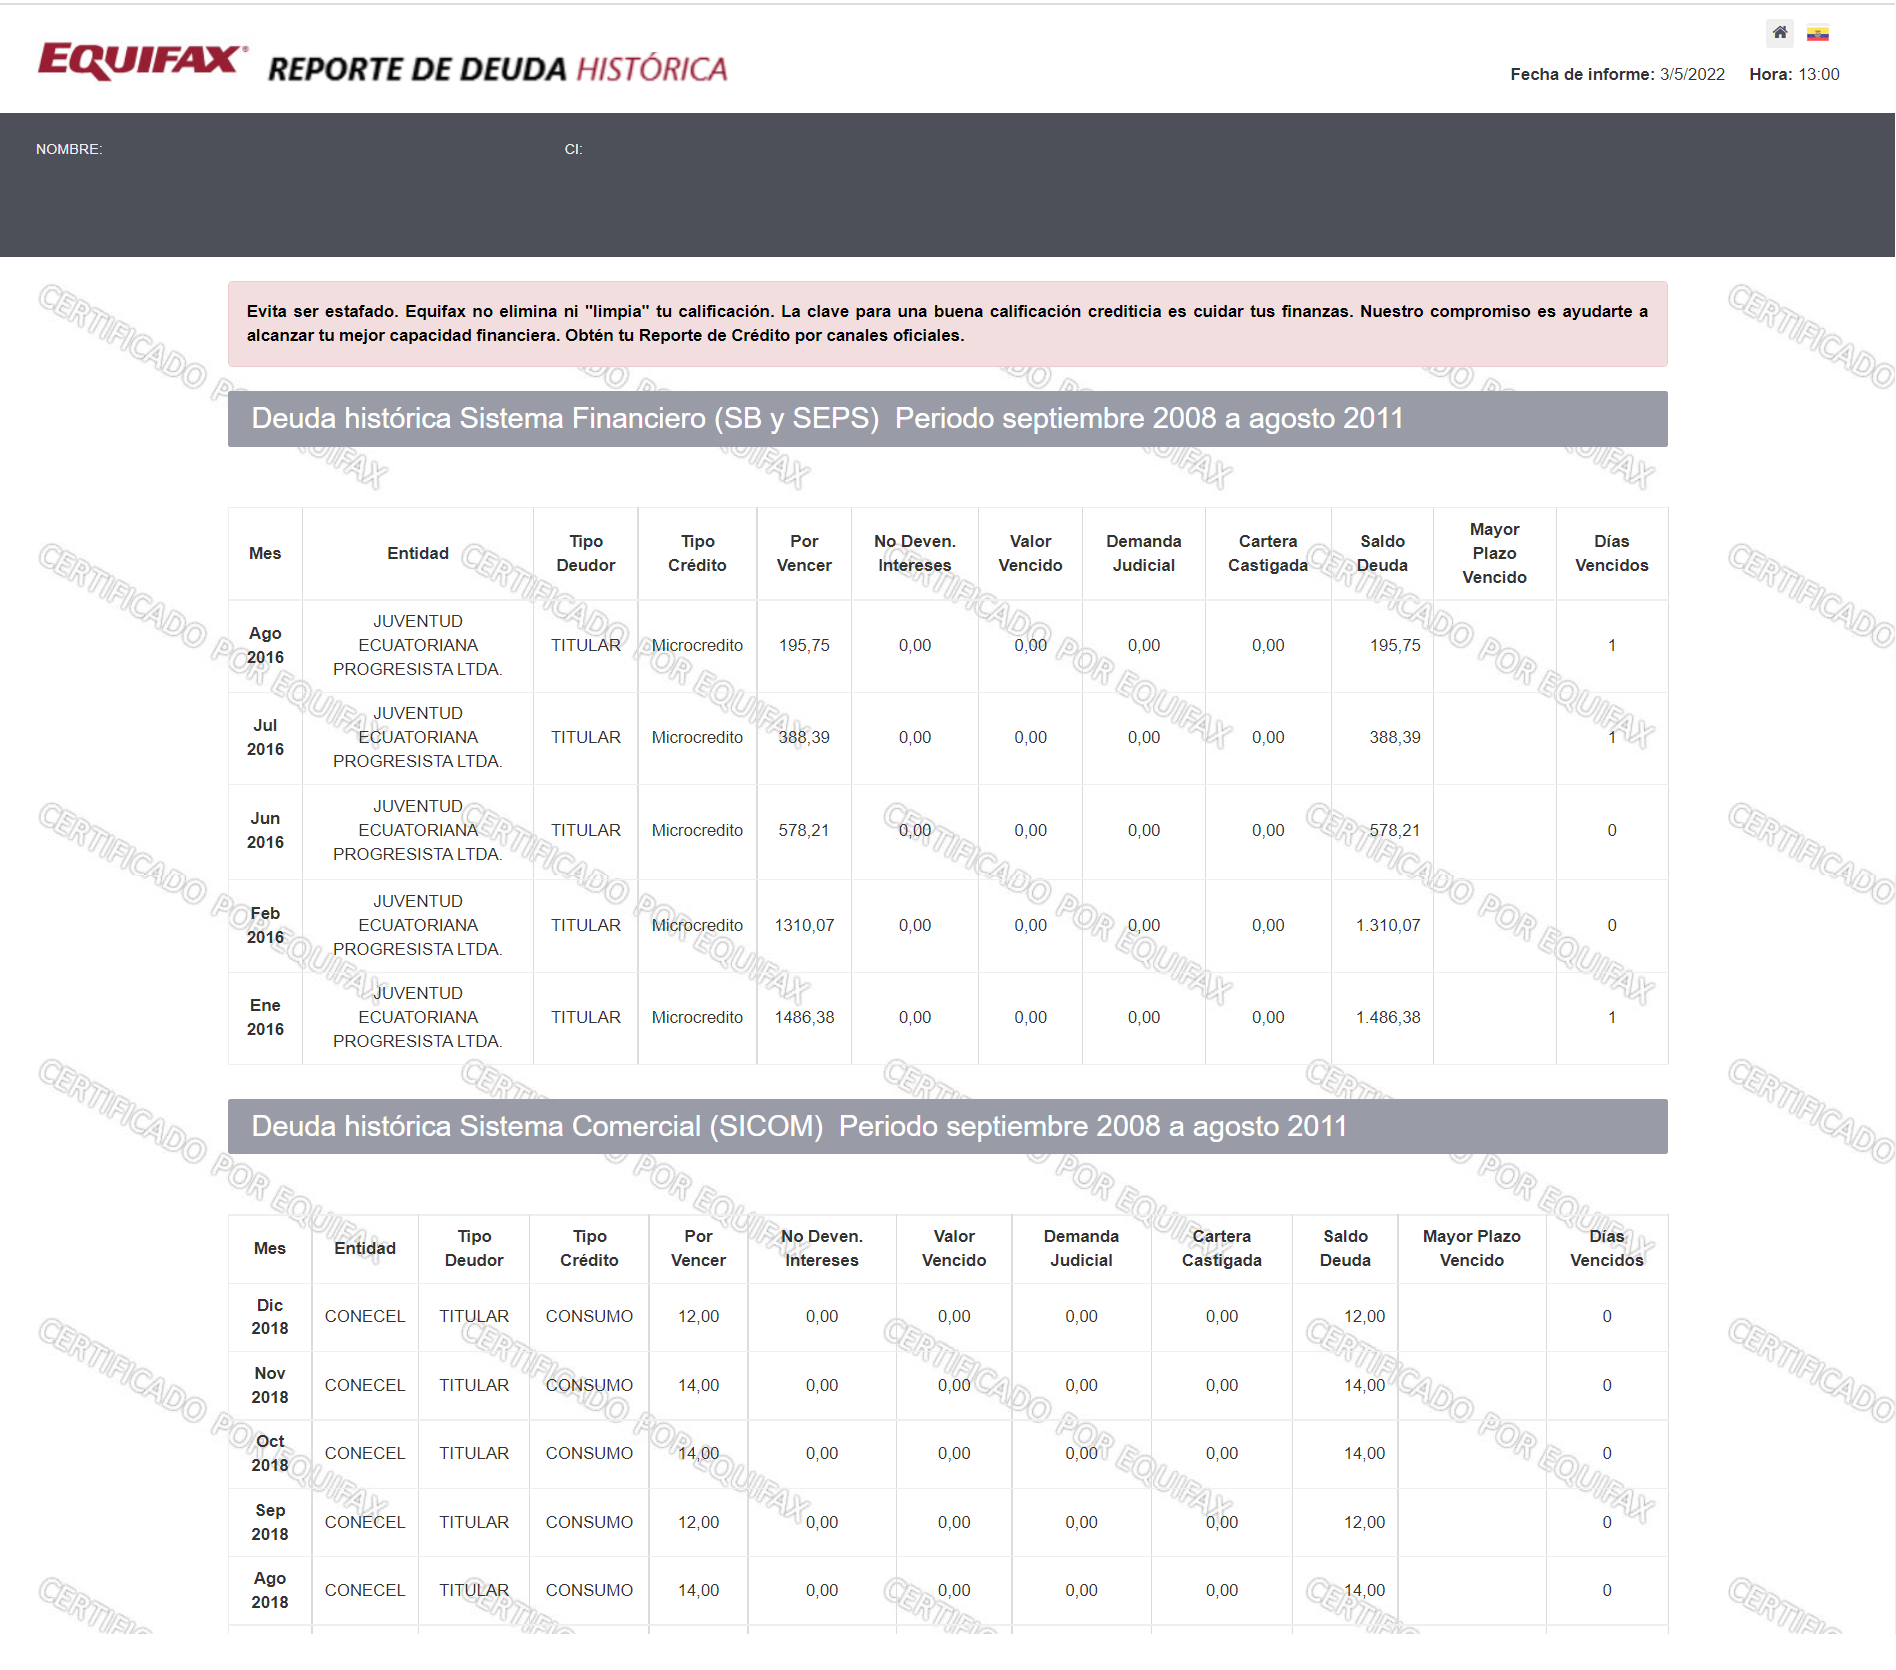This screenshot has height=1670, width=1896.
Task: Click the 'Demanda Judicial' header in the Financiero table
Action: (1143, 553)
